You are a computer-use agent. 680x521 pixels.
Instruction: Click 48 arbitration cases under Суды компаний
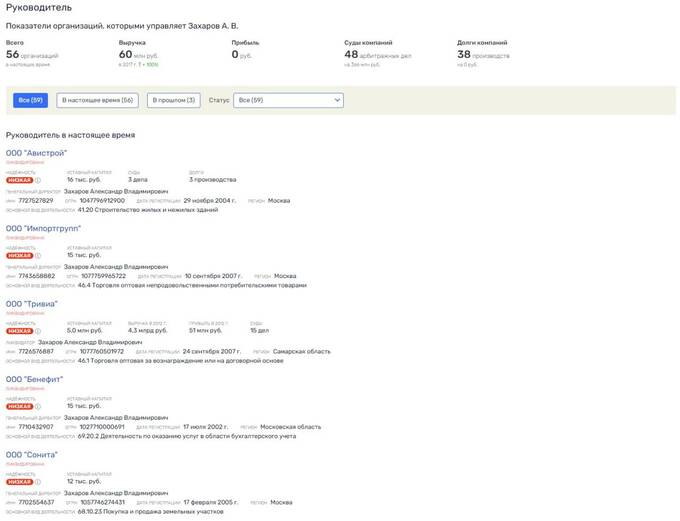pos(352,55)
